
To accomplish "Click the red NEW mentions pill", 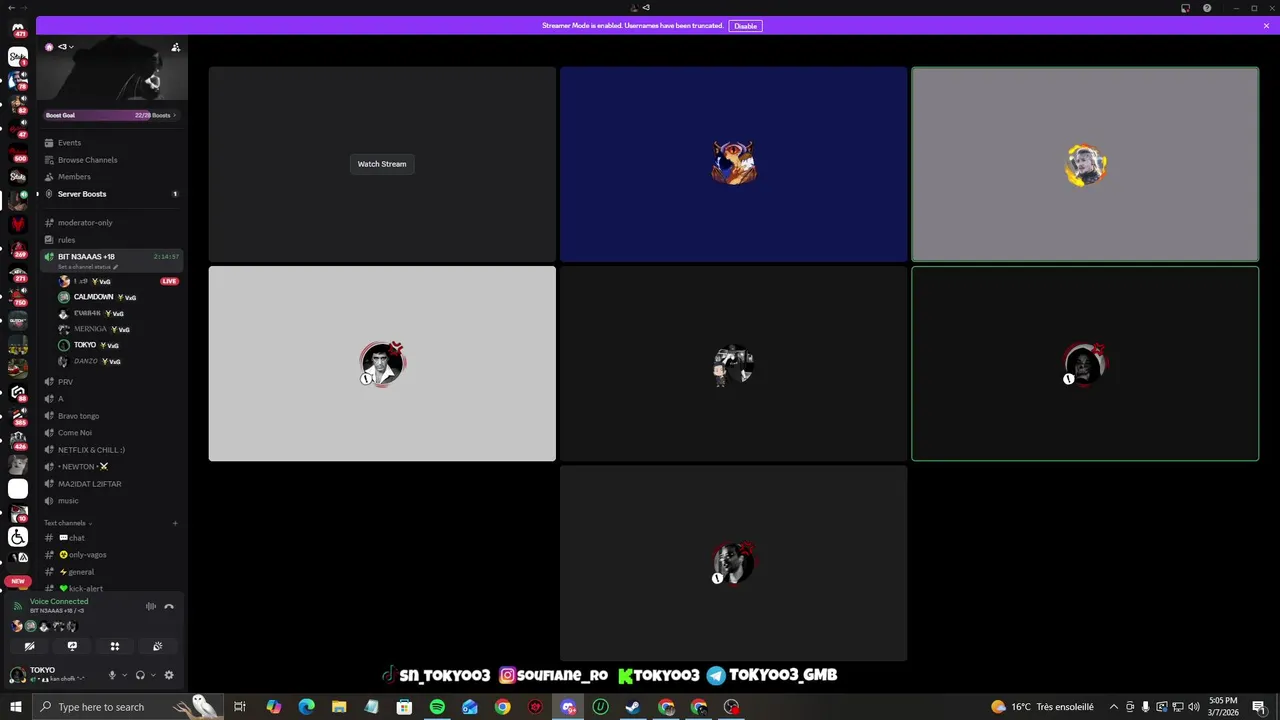I will coord(18,581).
